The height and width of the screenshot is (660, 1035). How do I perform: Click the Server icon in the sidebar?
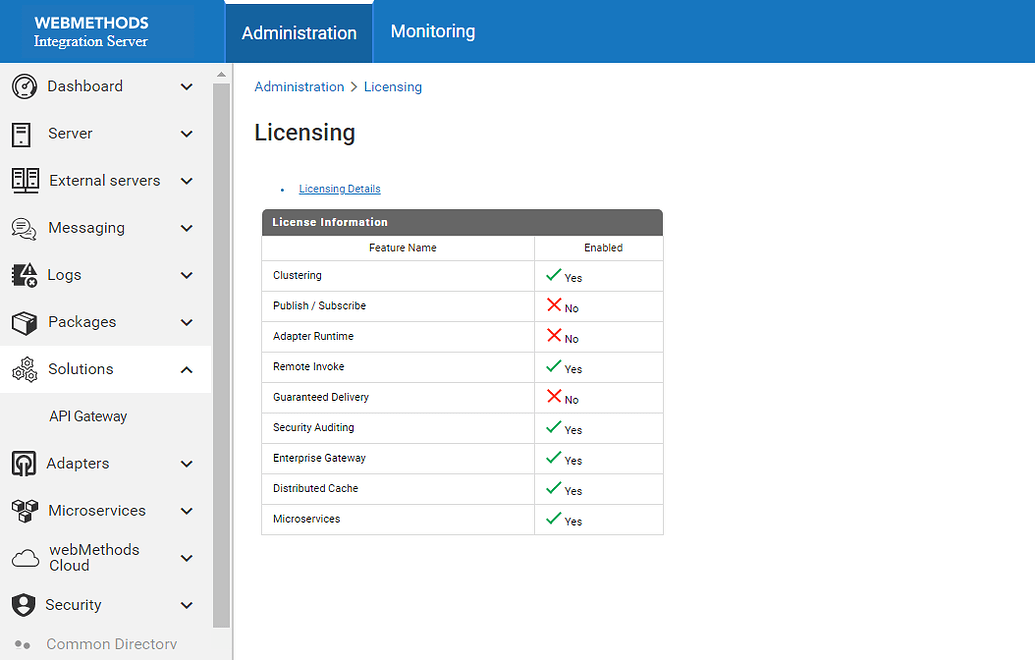pos(24,134)
